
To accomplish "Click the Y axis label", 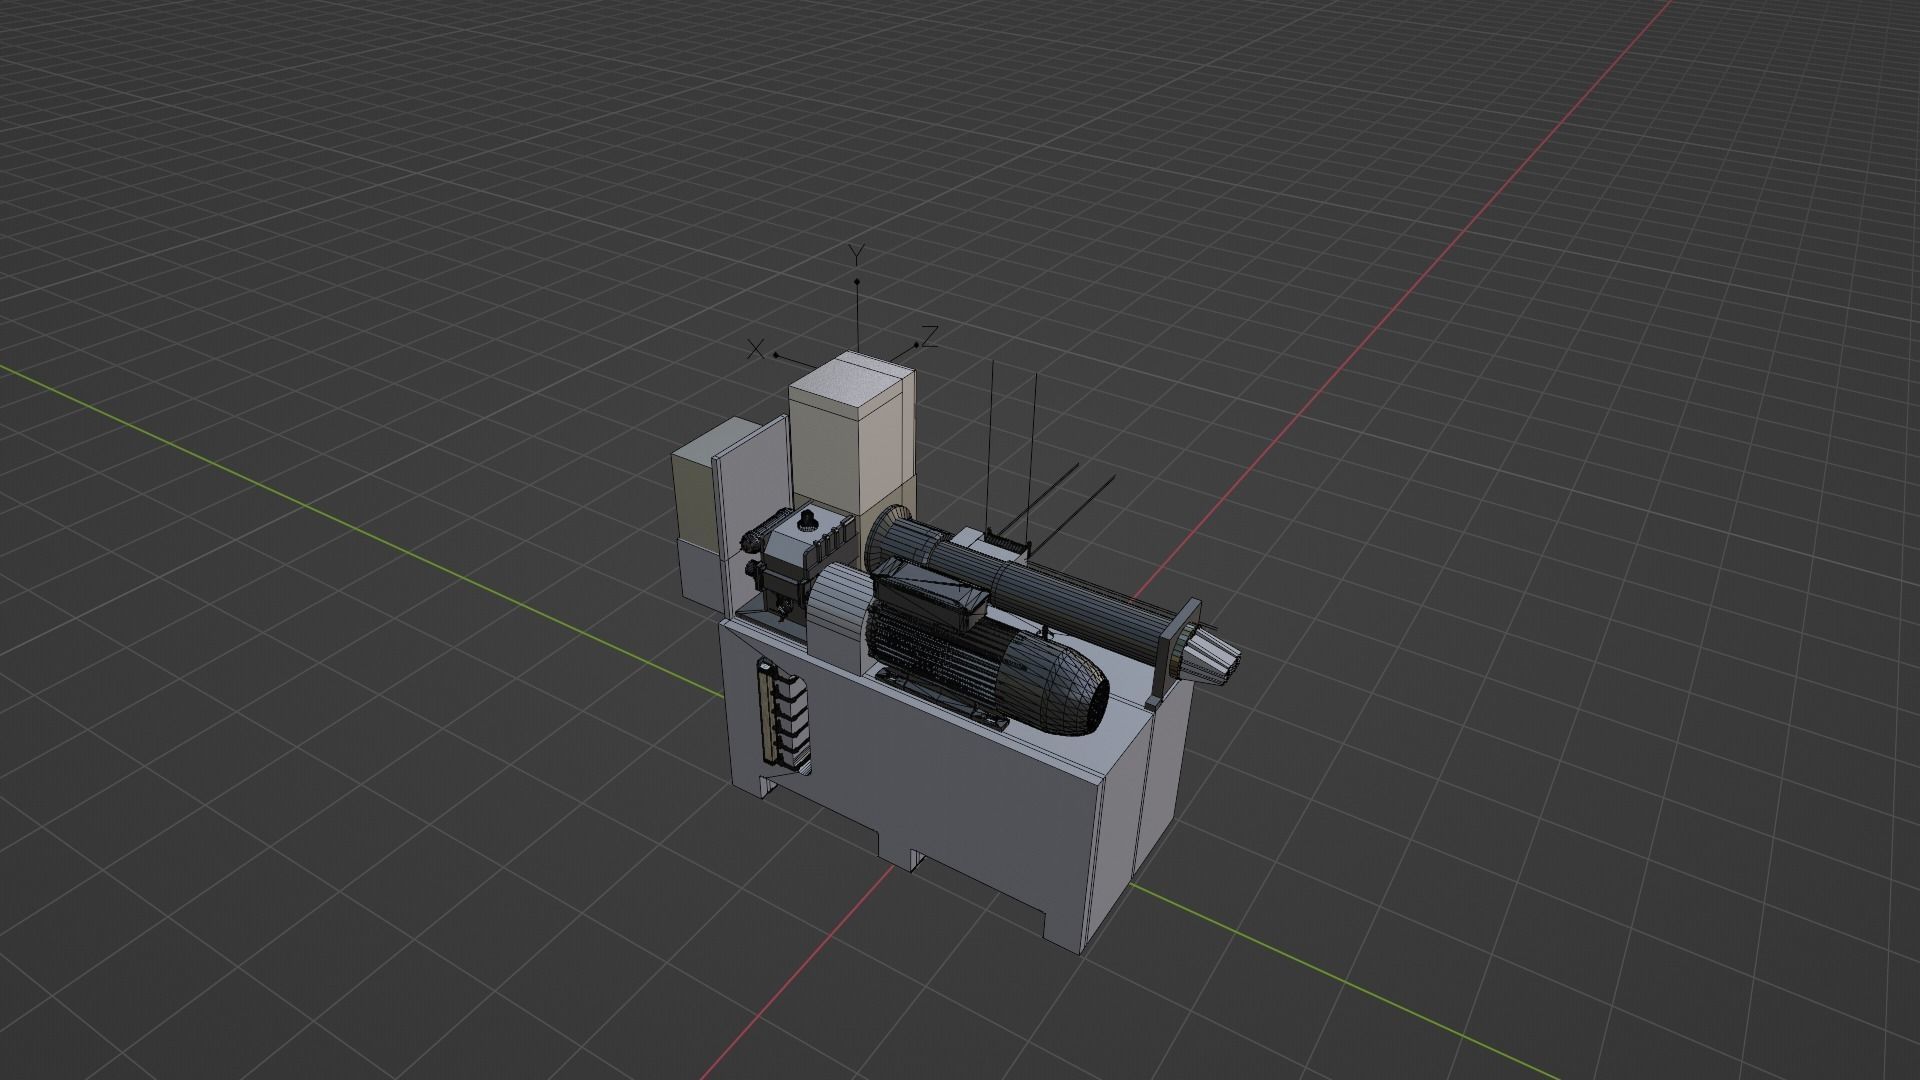I will point(856,255).
